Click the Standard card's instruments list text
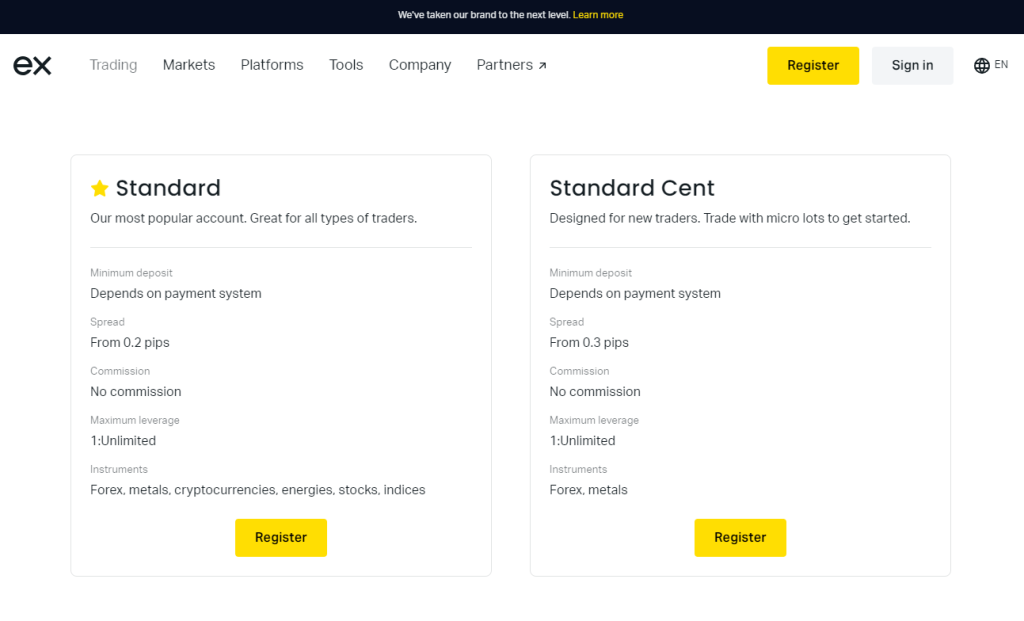The width and height of the screenshot is (1024, 621). point(258,490)
